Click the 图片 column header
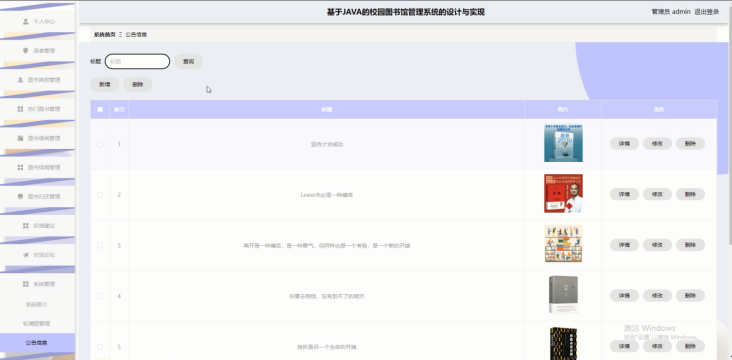This screenshot has width=732, height=360. 563,110
